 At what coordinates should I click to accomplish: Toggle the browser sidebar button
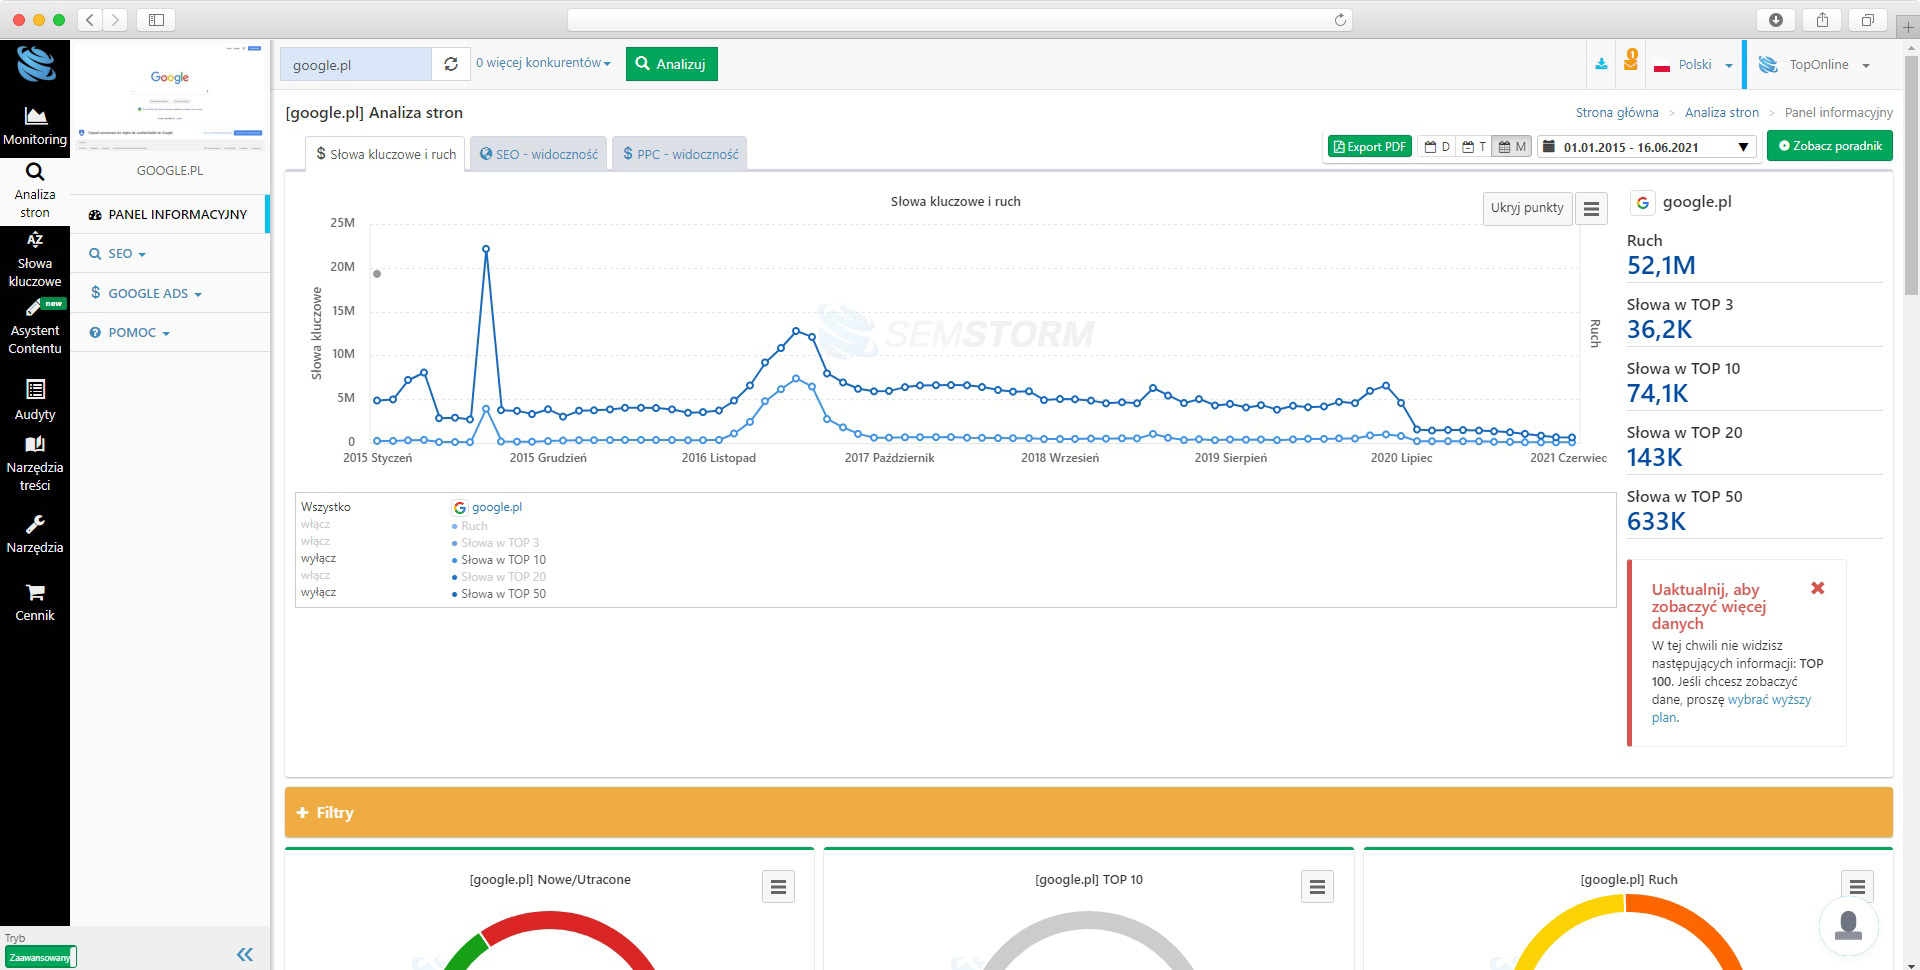click(156, 19)
